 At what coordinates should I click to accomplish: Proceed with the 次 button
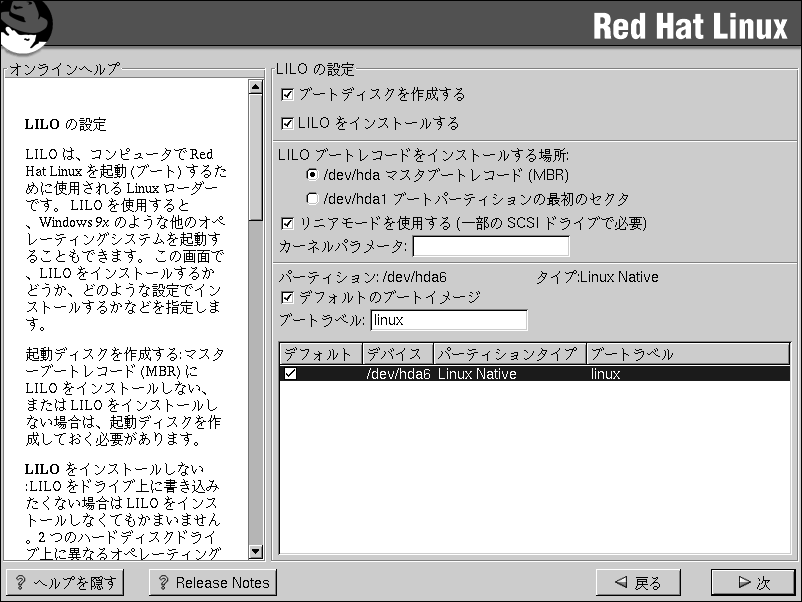click(x=752, y=582)
